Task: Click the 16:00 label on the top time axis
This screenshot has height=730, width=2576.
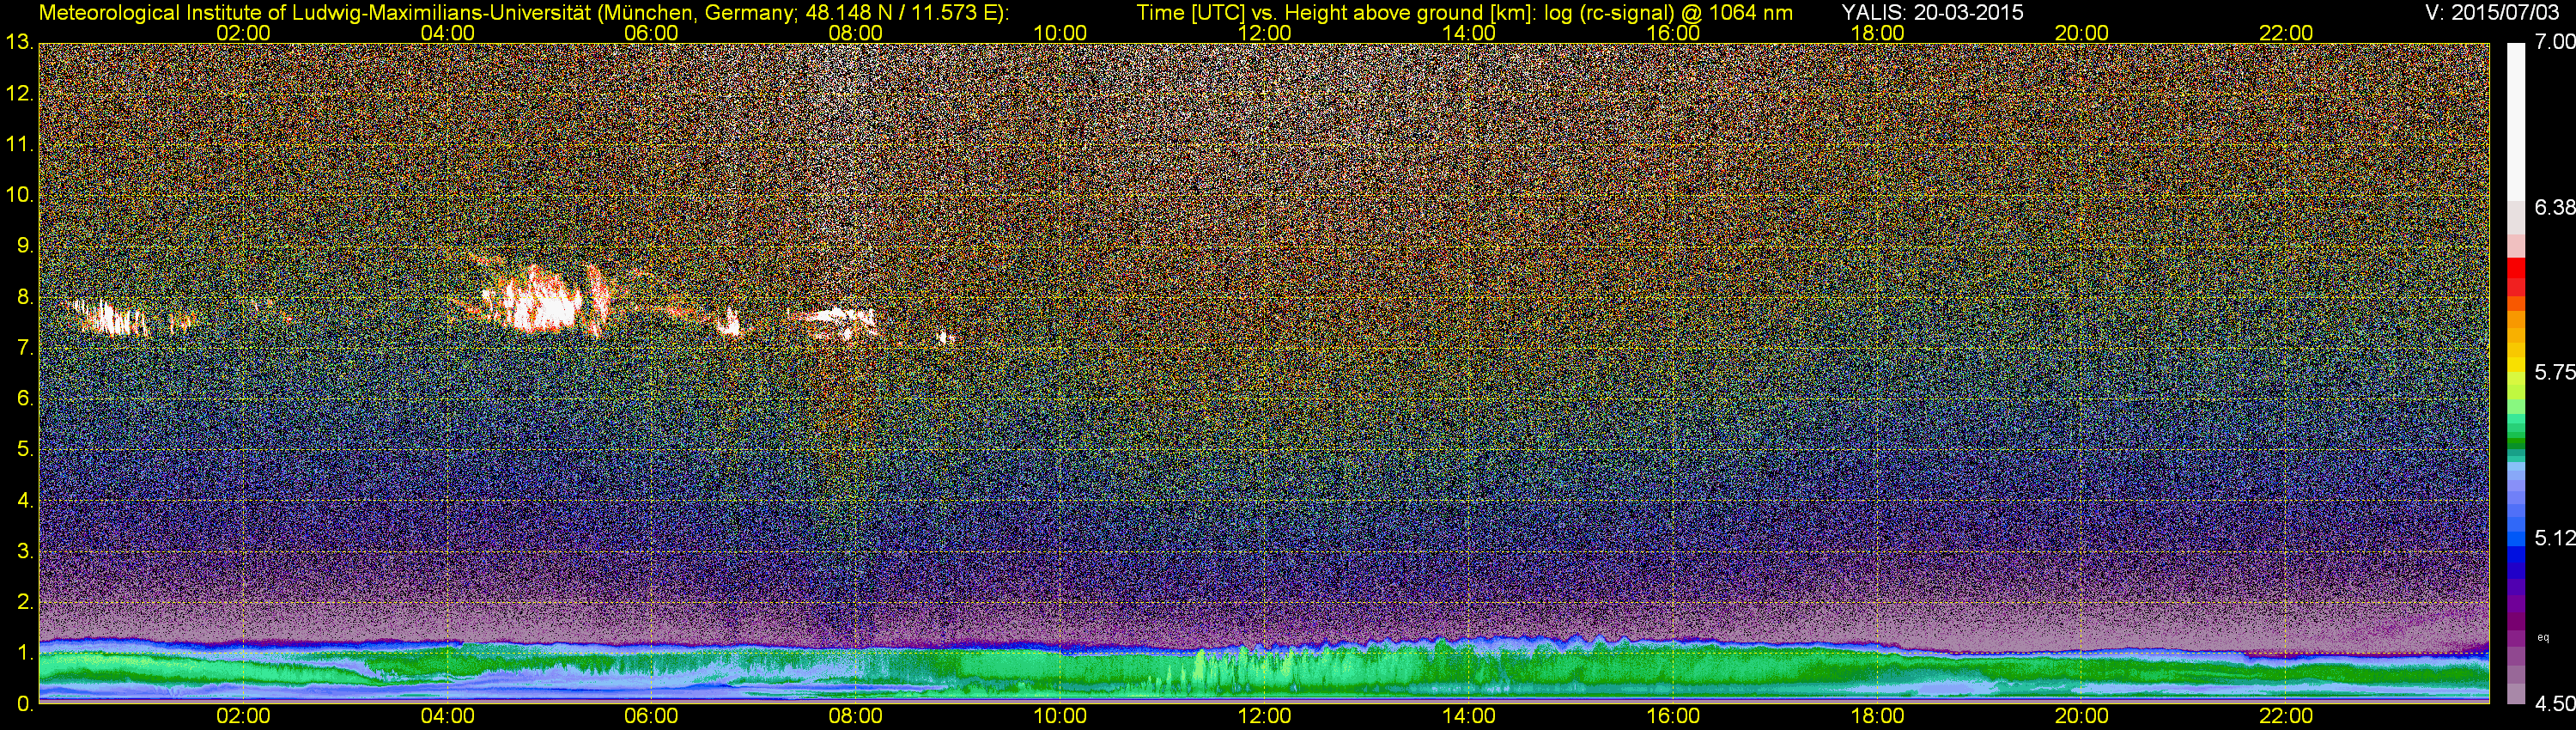Action: coord(1673,33)
